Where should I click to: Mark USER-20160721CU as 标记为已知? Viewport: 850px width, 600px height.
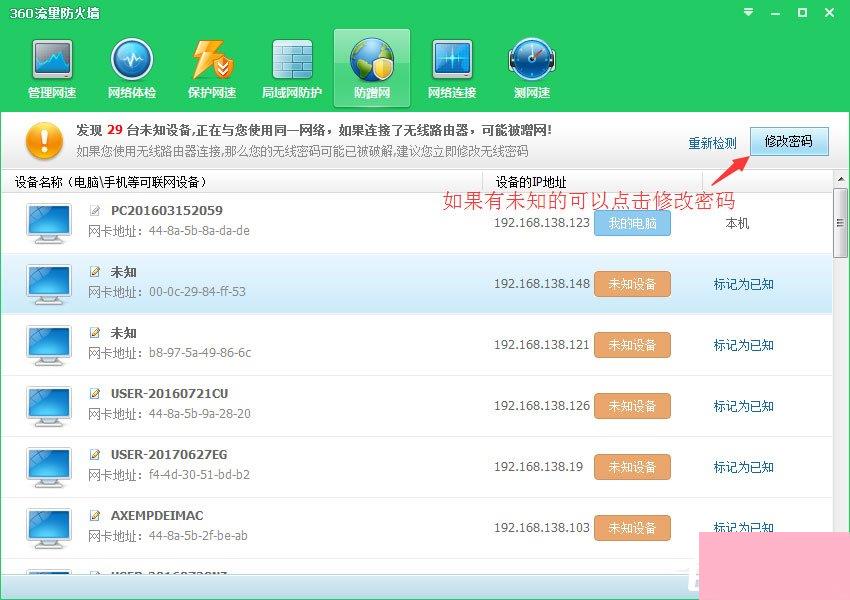click(743, 406)
